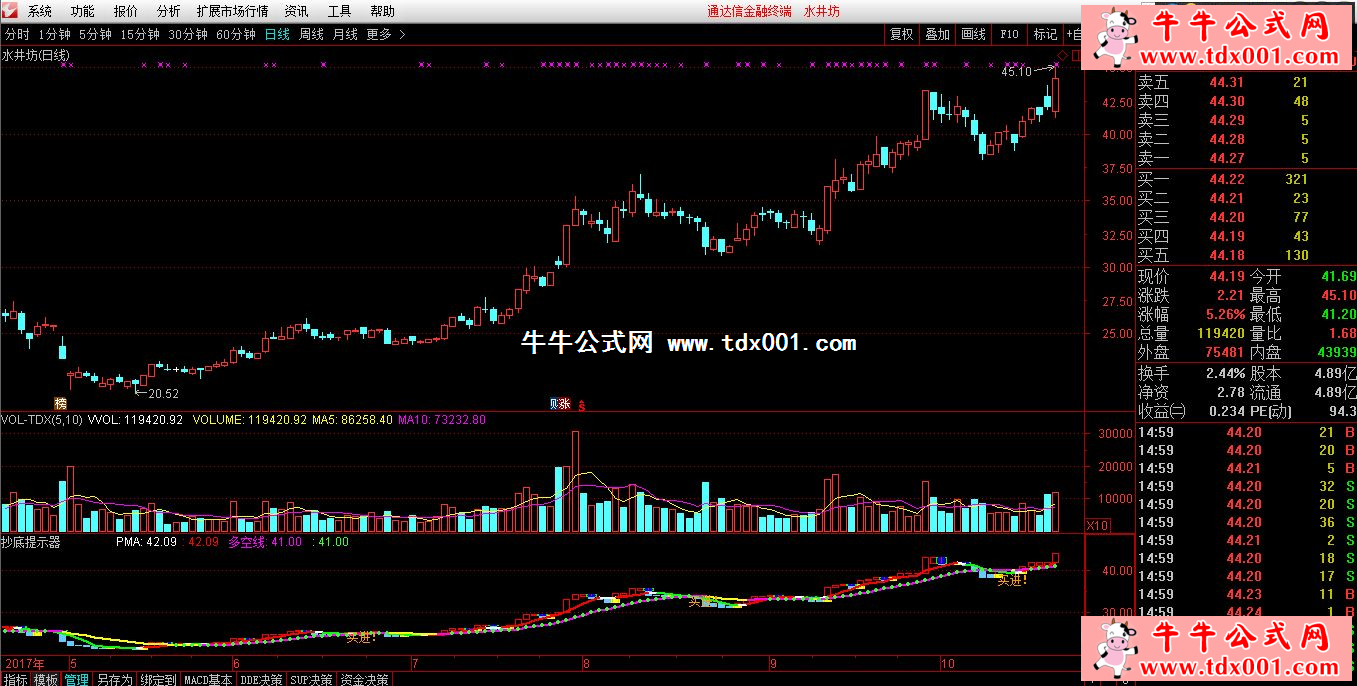Click the 涨幅 value 5.26%
Screen dimensions: 1357x686
point(1224,315)
